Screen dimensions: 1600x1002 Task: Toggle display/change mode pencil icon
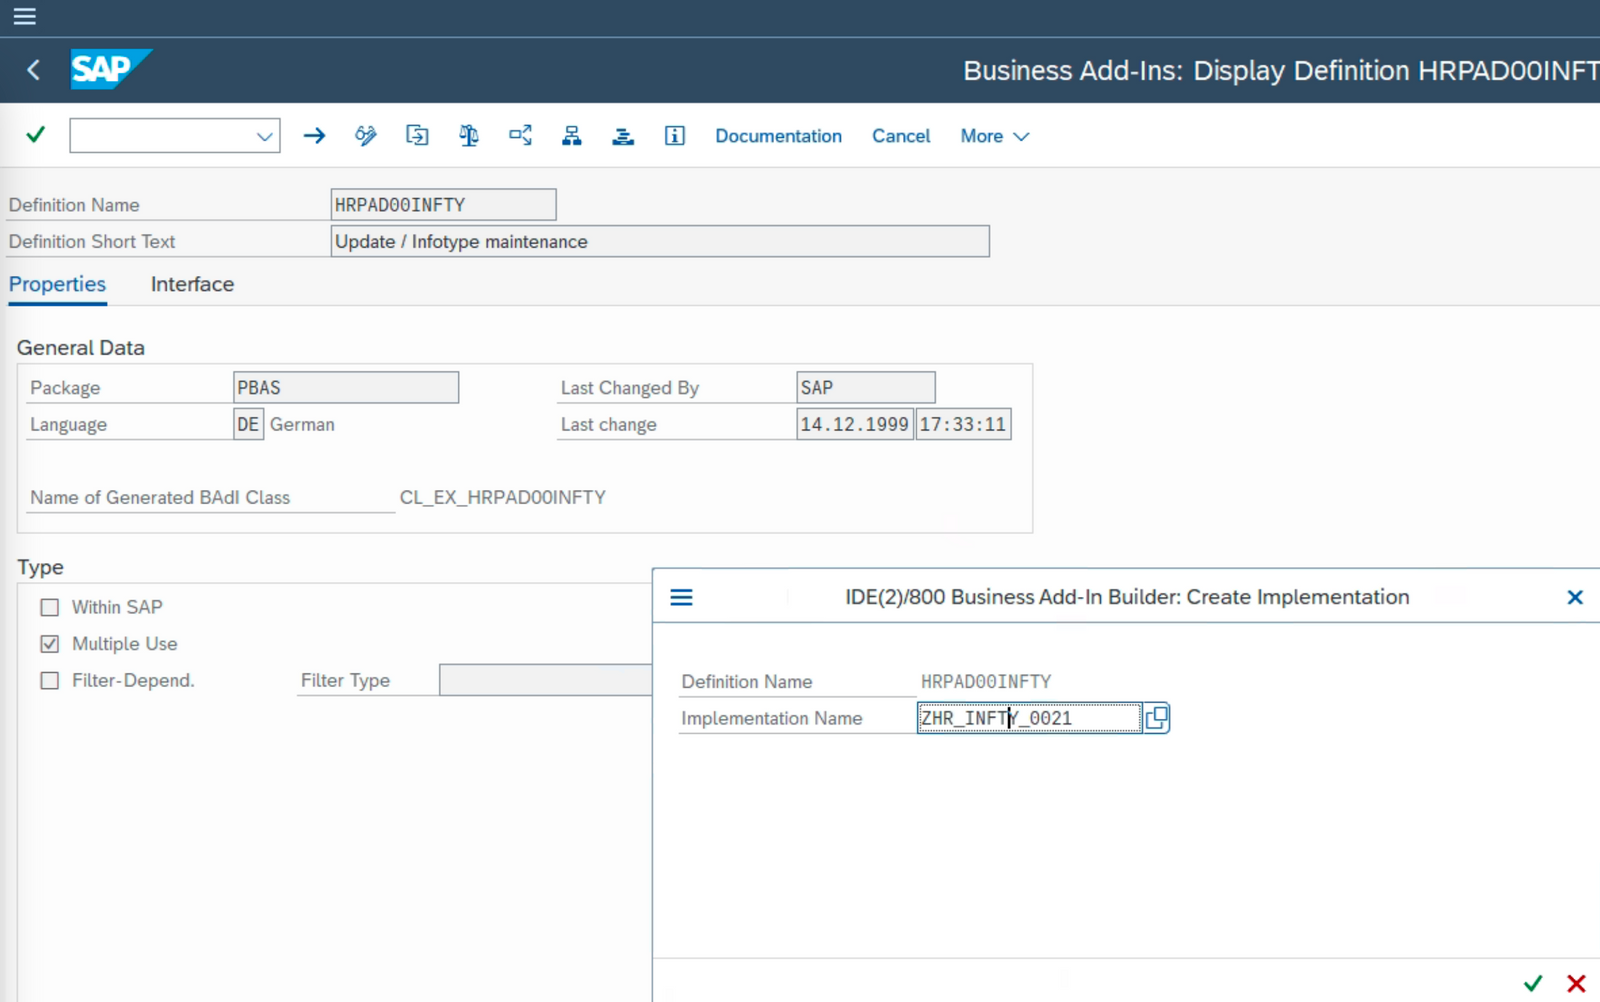click(x=366, y=135)
